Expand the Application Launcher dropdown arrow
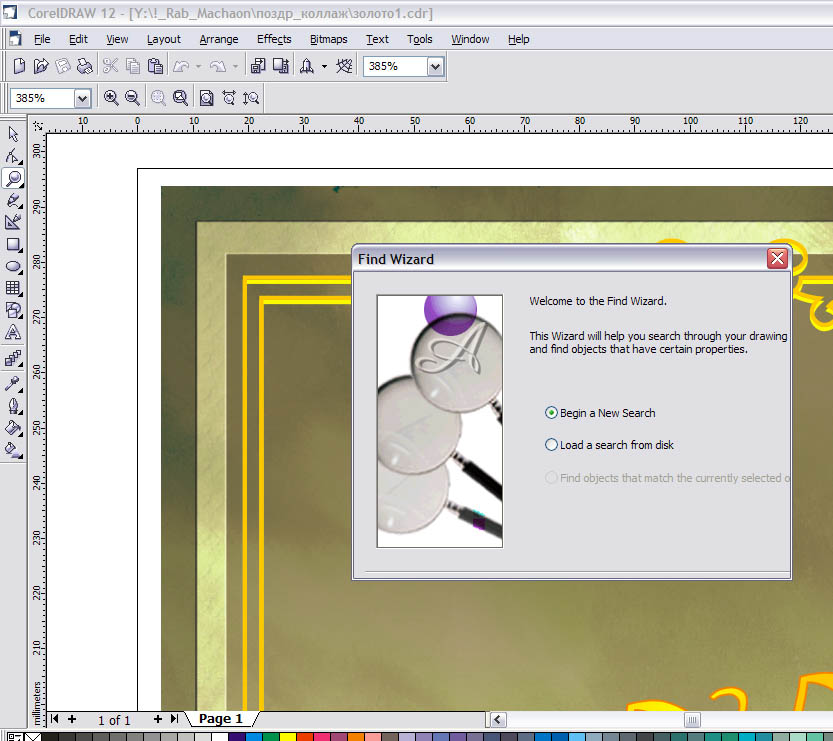This screenshot has width=833, height=741. pyautogui.click(x=324, y=66)
